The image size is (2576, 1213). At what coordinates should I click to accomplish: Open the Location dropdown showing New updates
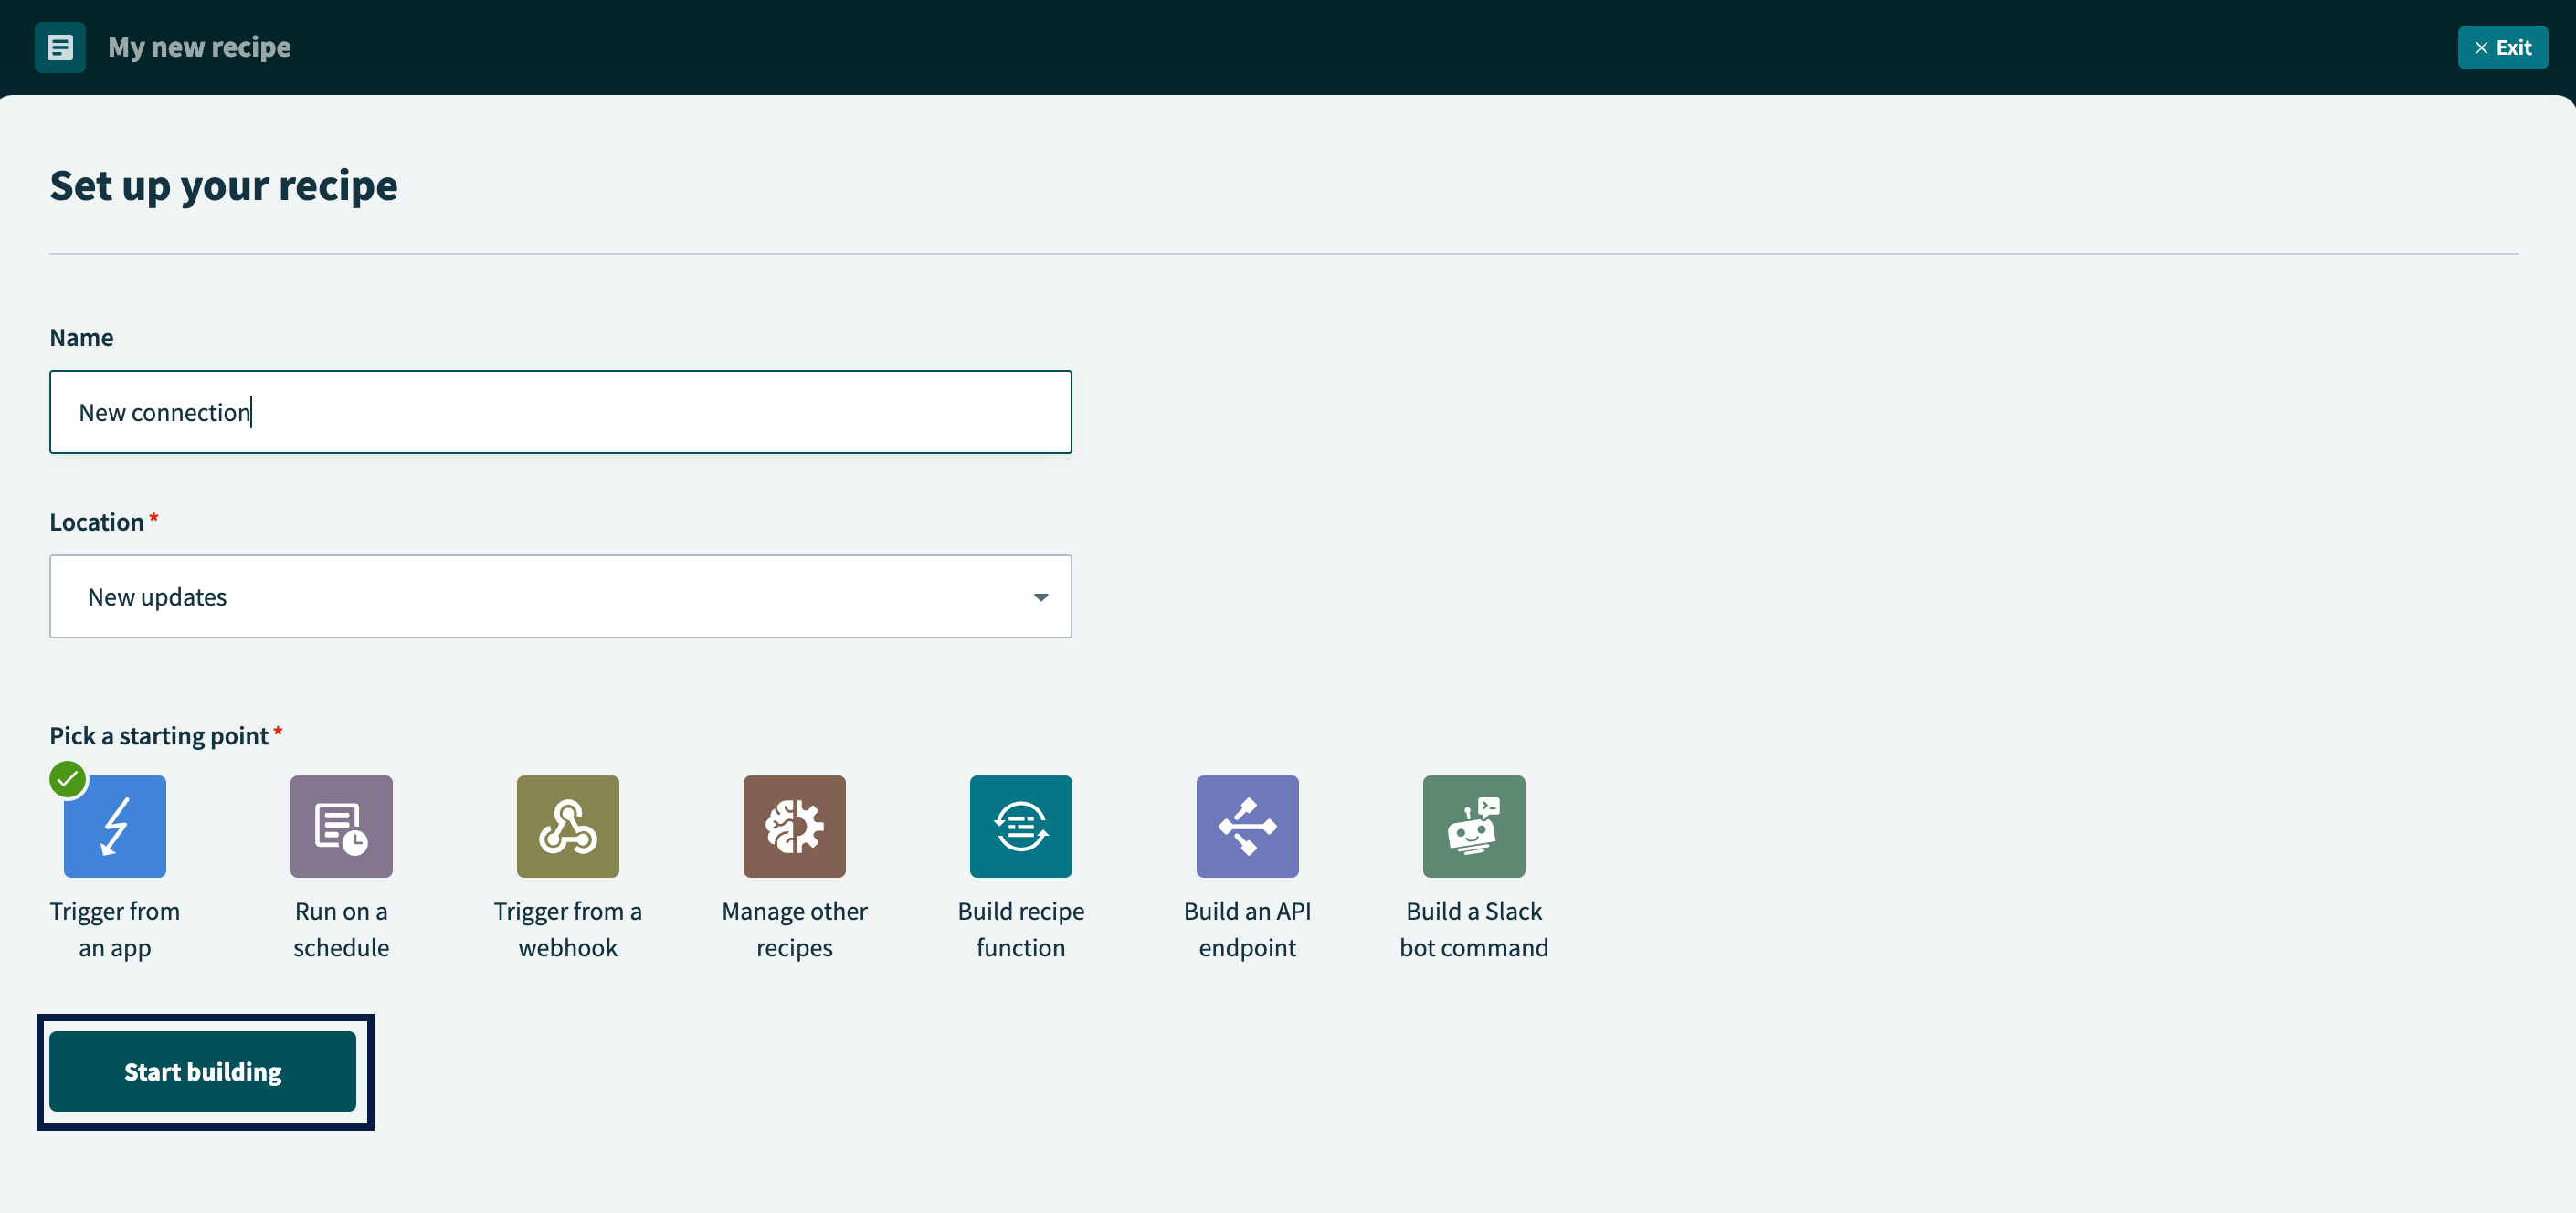[560, 596]
